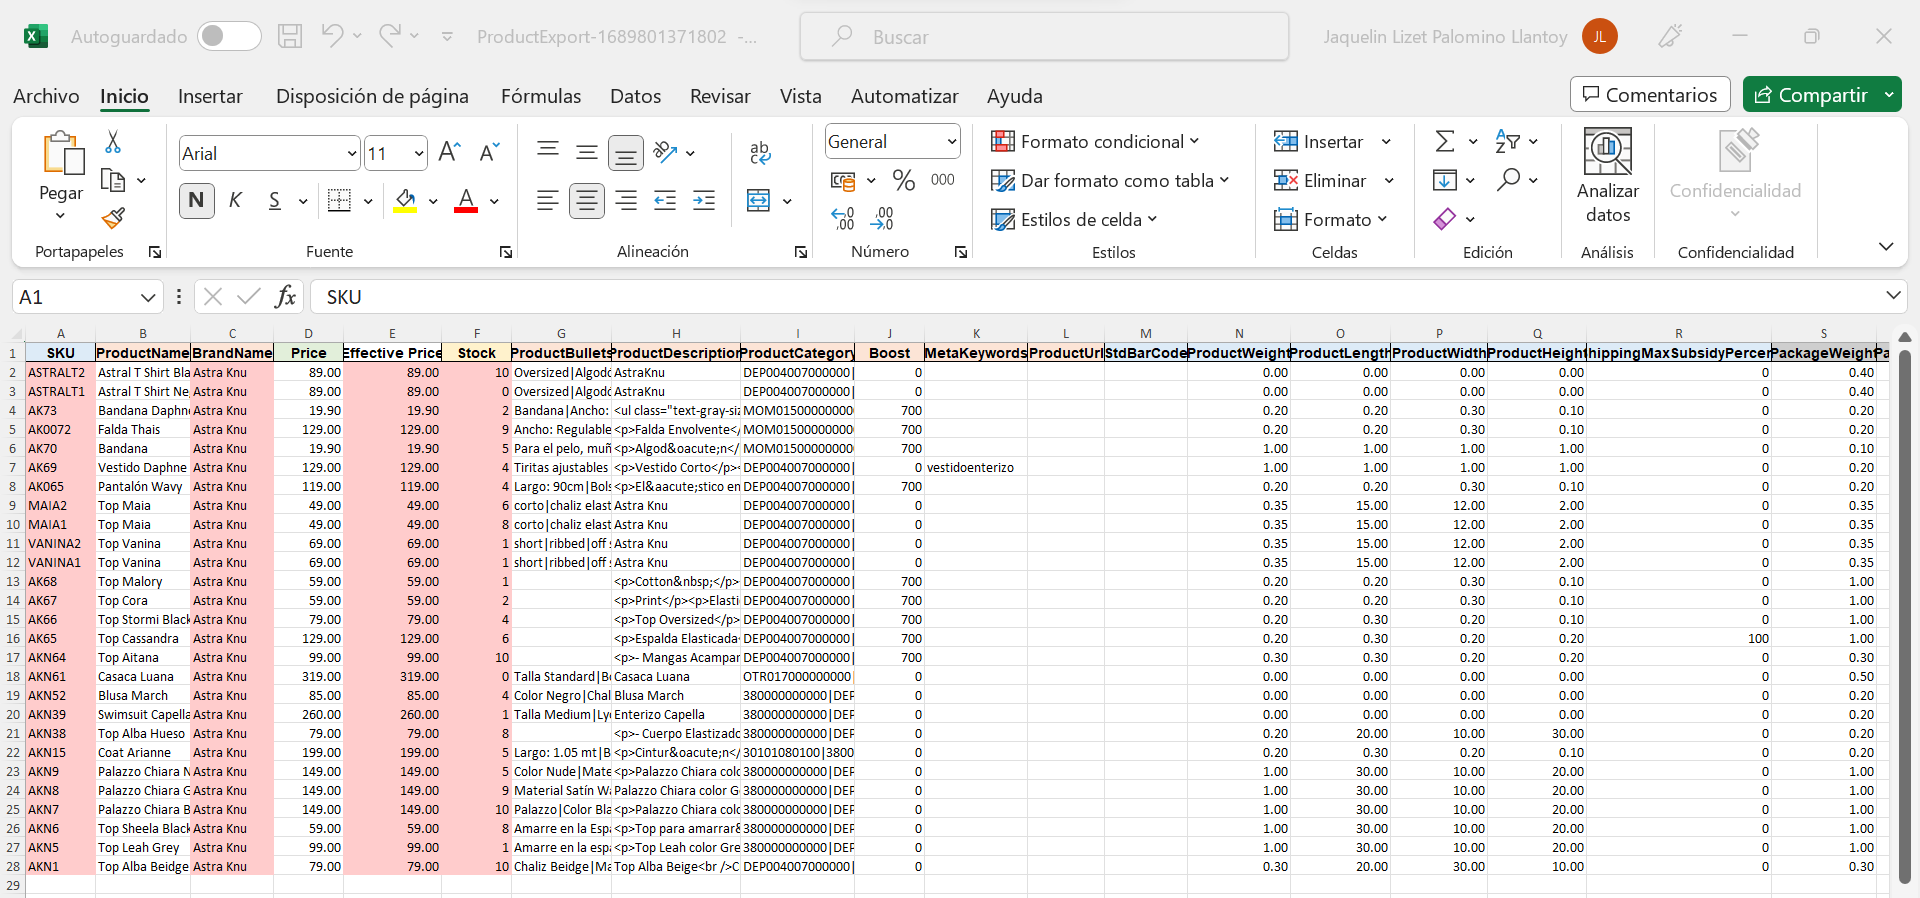Click the Redo arrow icon

(x=390, y=35)
